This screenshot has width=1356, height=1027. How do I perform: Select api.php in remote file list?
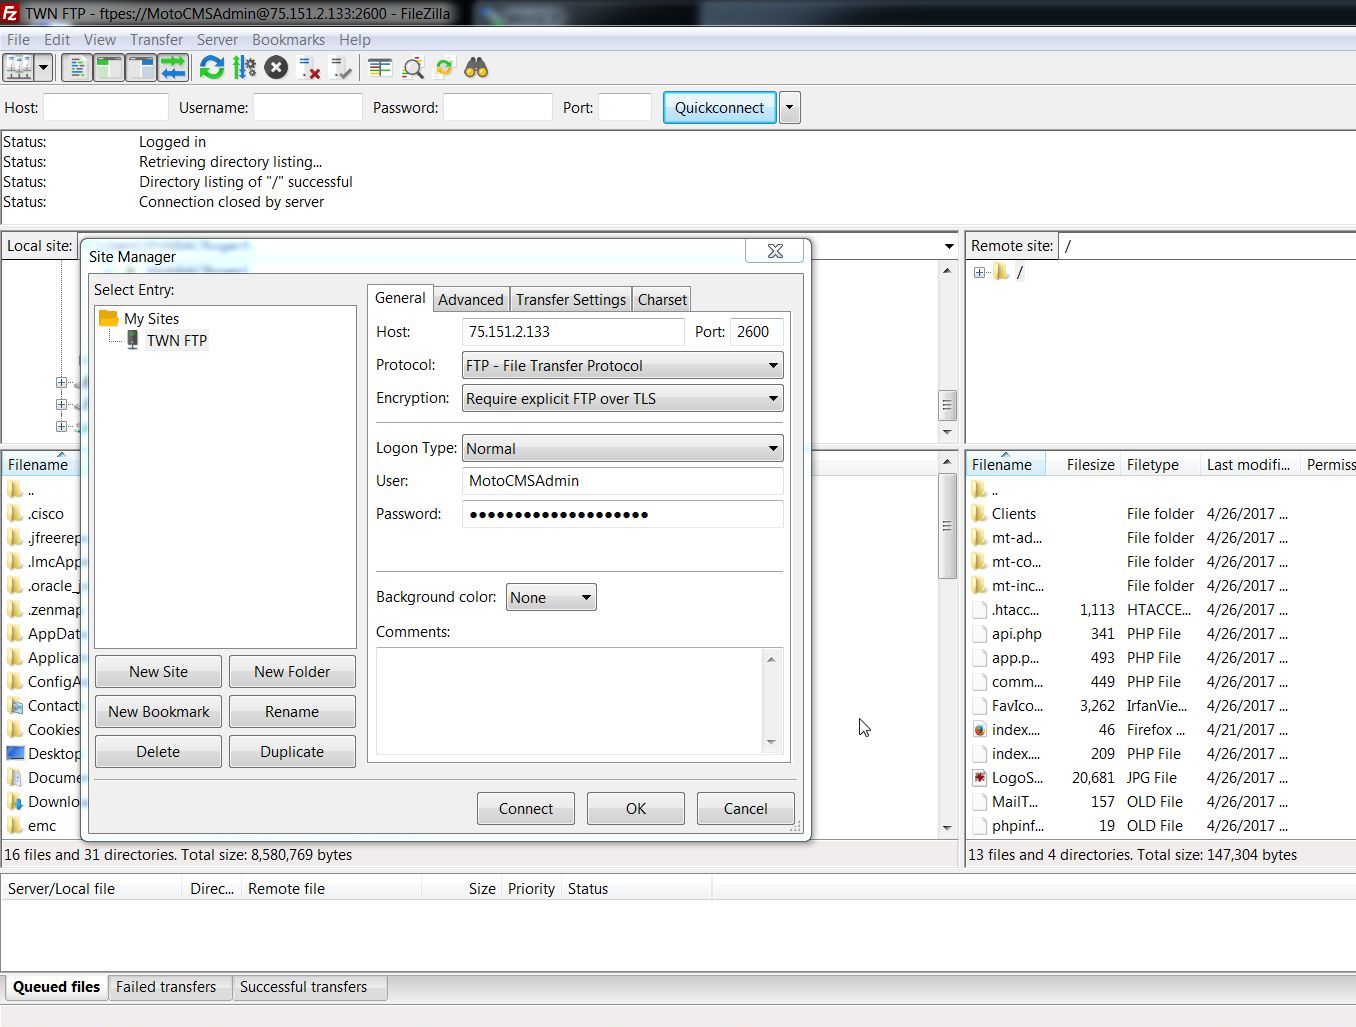coord(1017,634)
